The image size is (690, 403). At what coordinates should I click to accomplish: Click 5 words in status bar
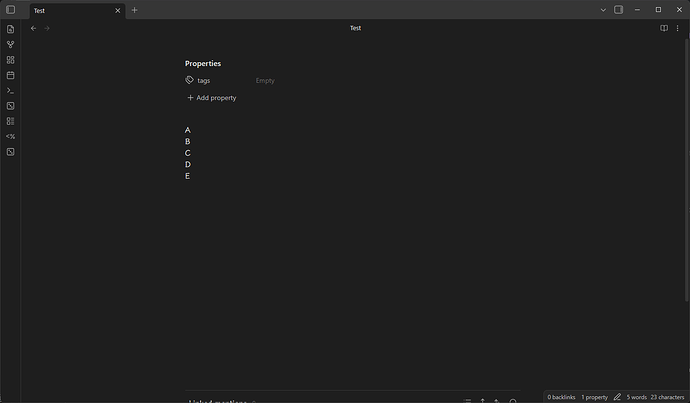637,397
